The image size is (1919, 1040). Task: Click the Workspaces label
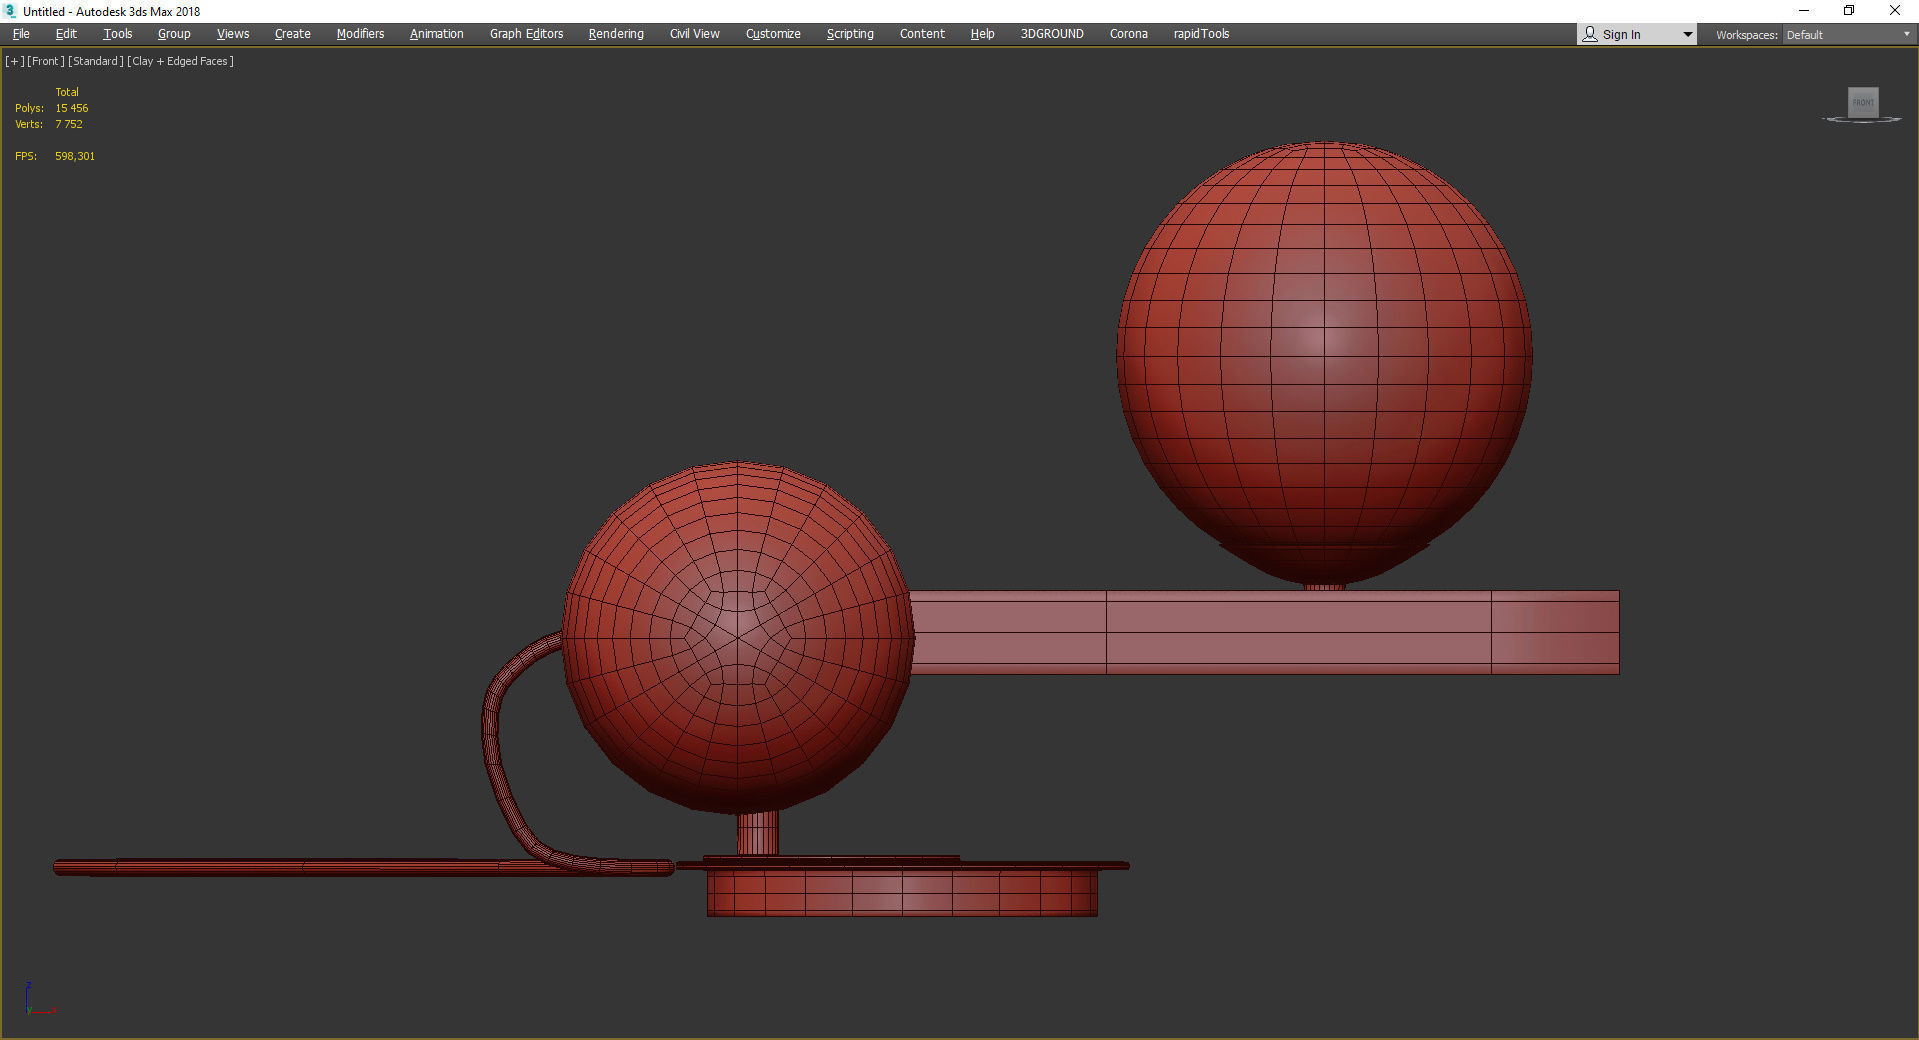(x=1746, y=35)
